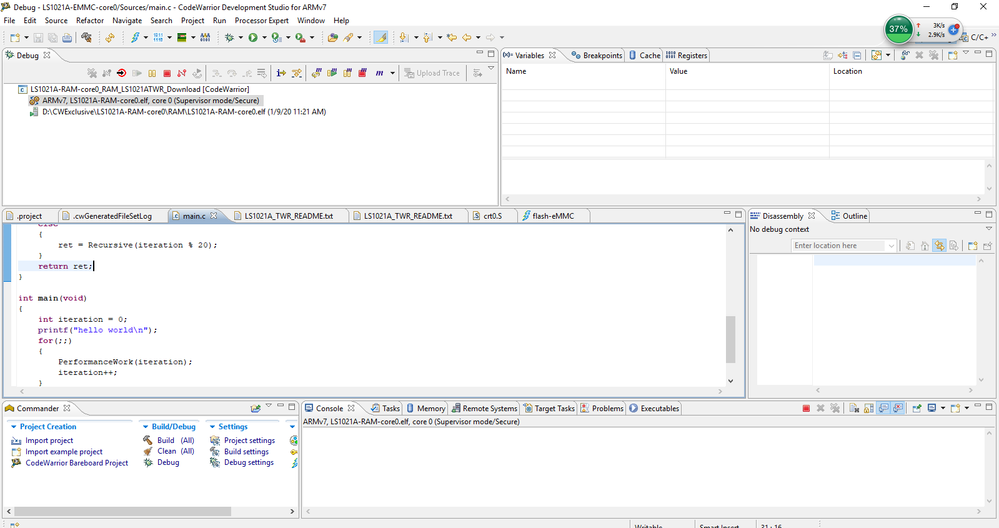Screen dimensions: 999x528
Task: Switch to the Breakpoints tab
Action: click(x=597, y=55)
